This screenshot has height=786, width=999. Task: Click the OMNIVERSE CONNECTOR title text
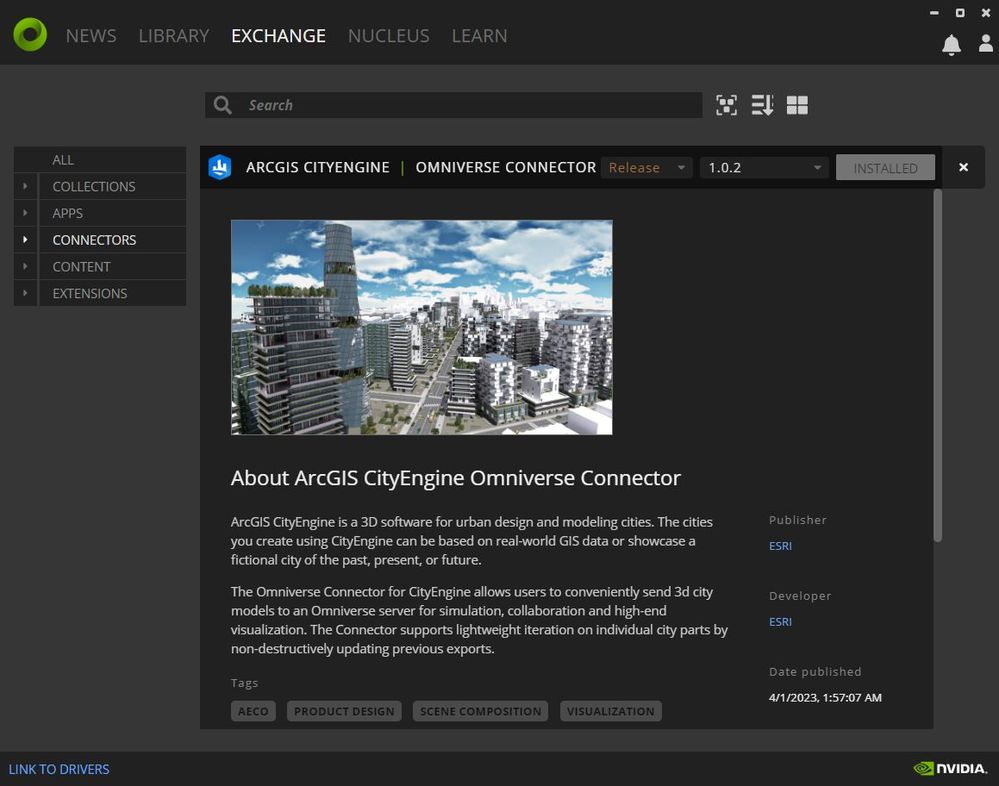coord(506,167)
